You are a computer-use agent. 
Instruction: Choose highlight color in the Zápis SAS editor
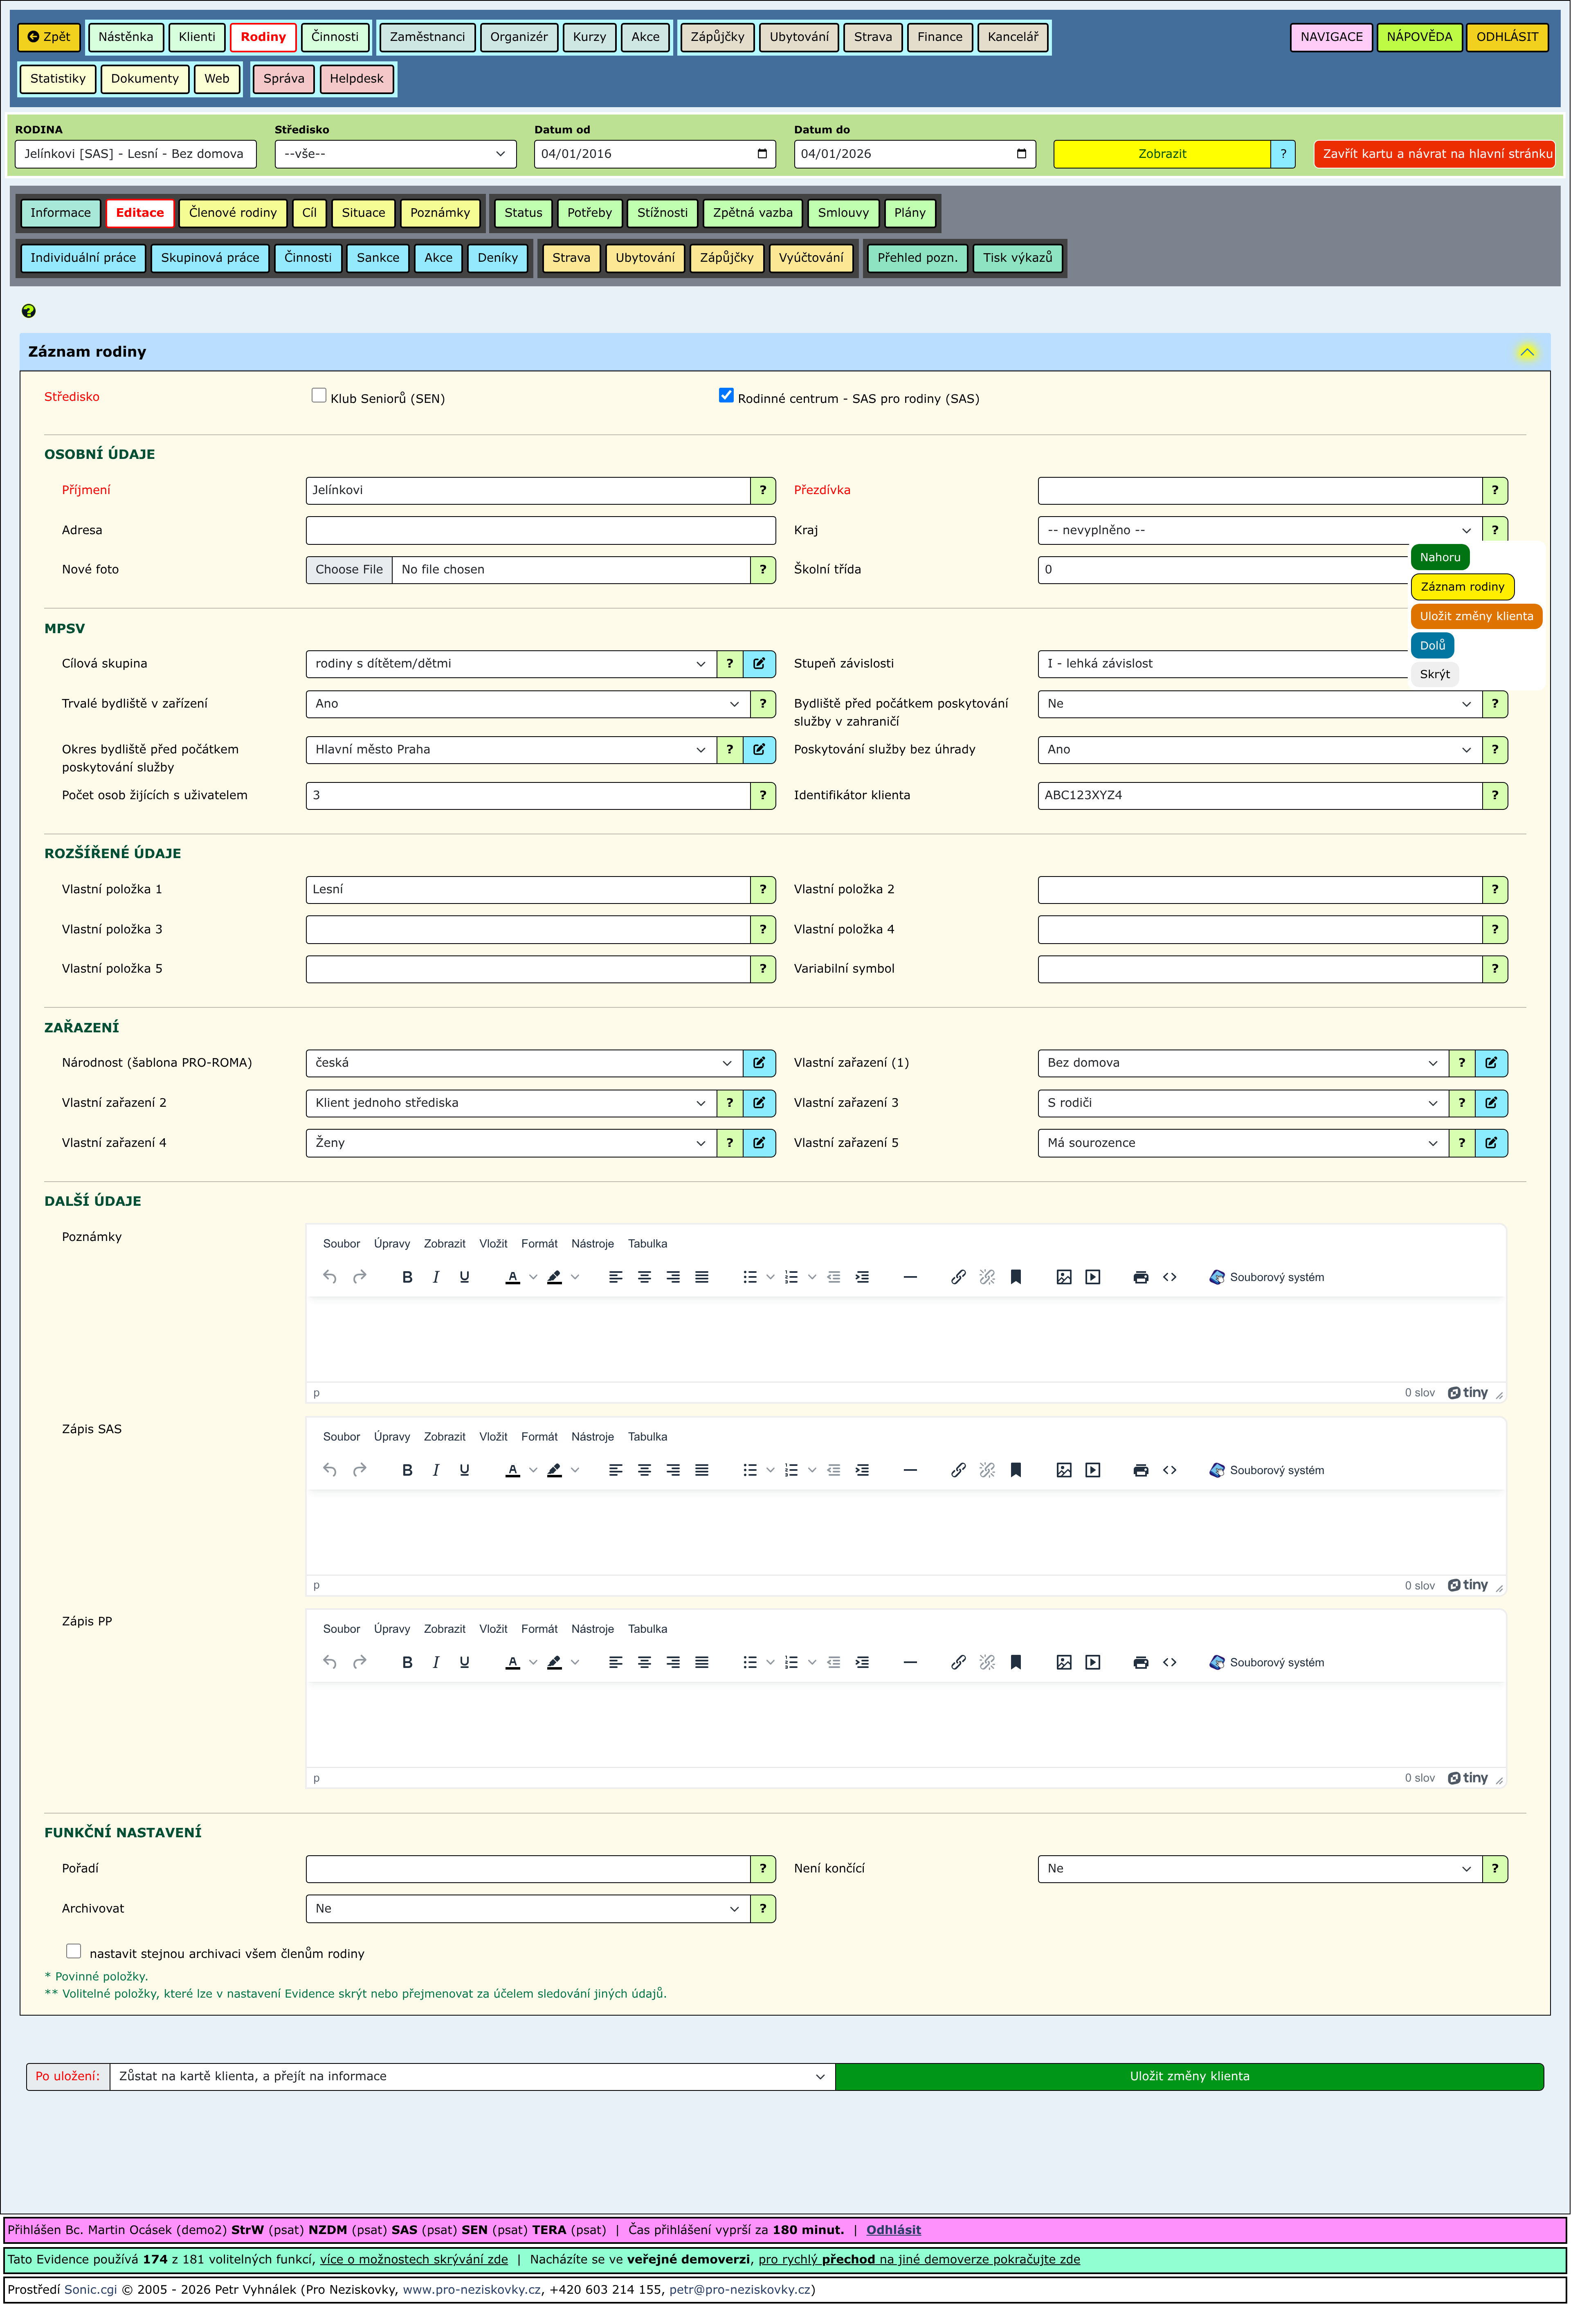(555, 1471)
